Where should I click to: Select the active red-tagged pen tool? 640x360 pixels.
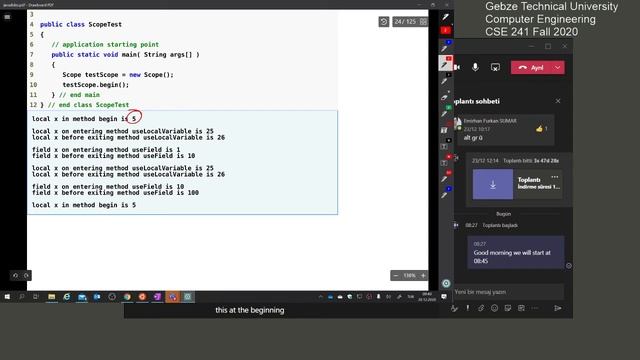point(445,63)
